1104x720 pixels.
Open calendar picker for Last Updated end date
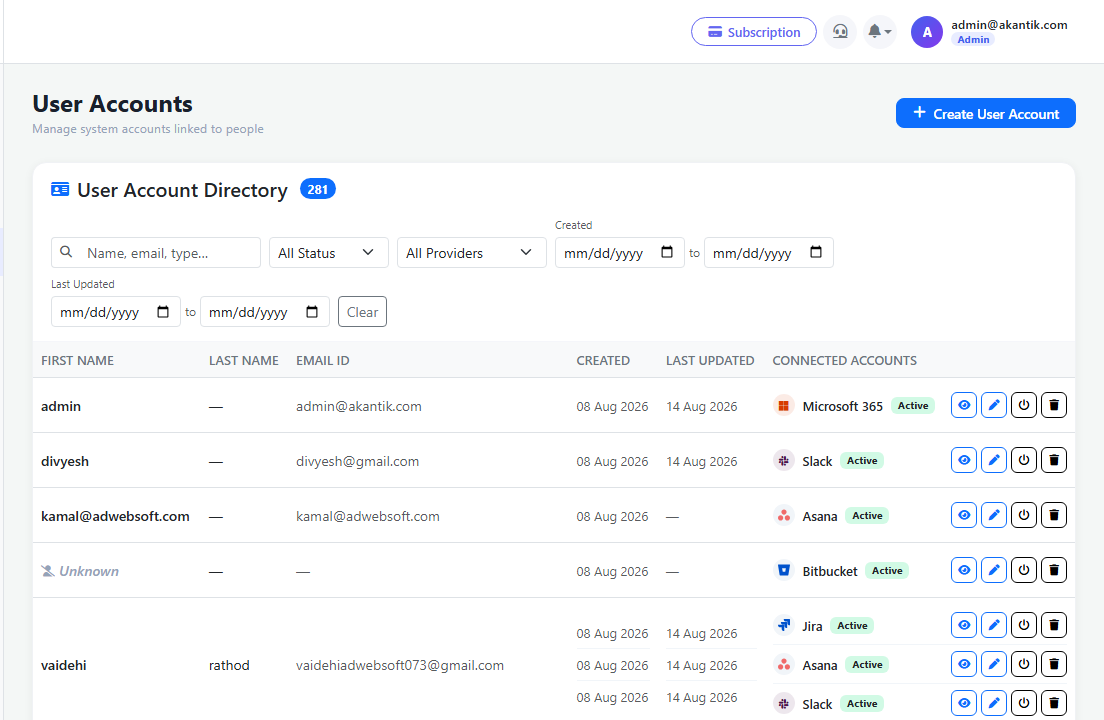click(x=312, y=312)
